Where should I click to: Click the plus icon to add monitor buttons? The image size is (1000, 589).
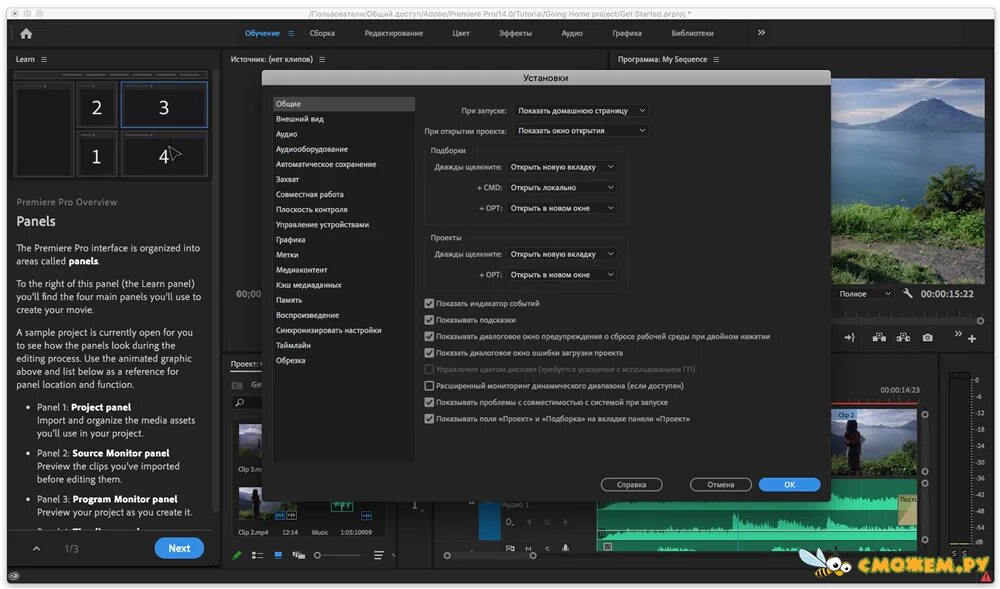point(973,337)
